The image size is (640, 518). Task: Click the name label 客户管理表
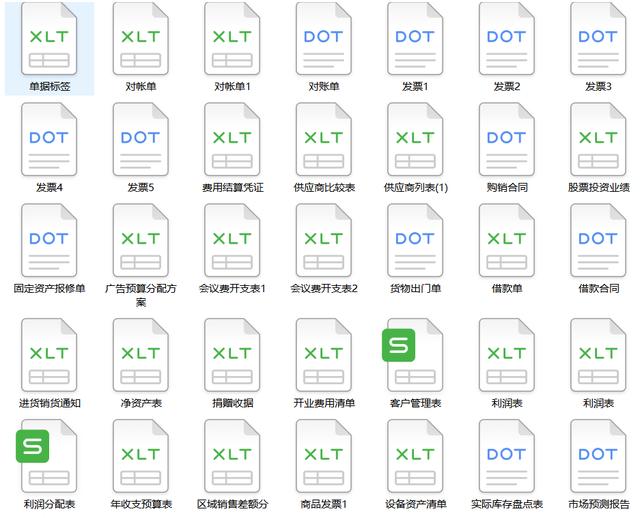[x=415, y=403]
